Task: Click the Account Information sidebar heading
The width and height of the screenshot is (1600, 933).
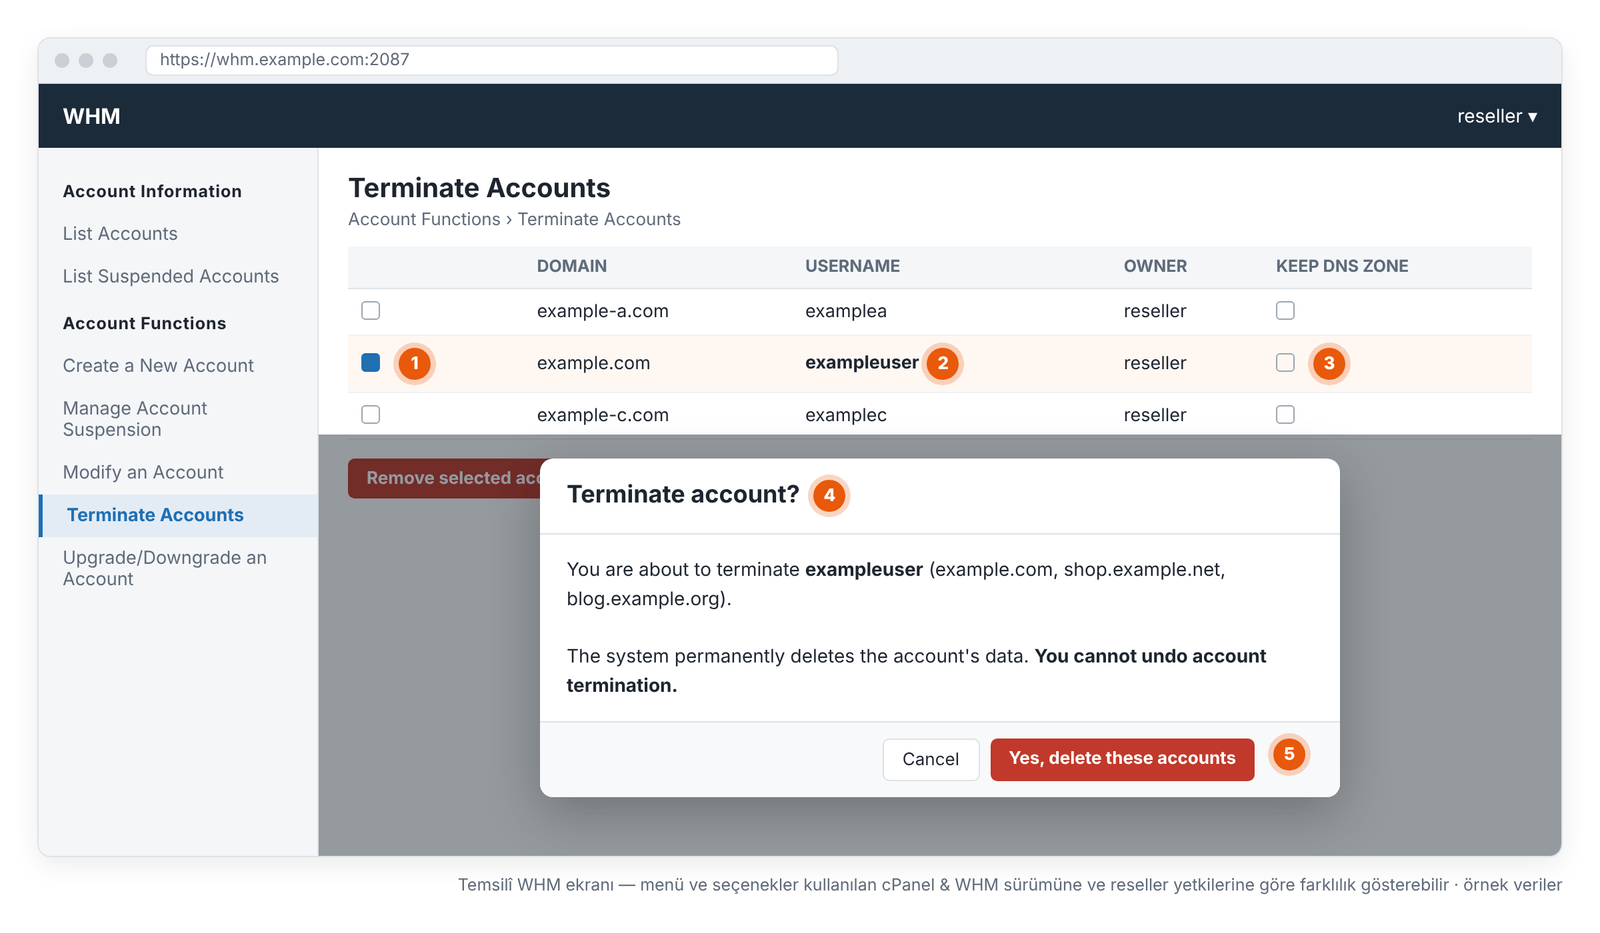Action: [x=152, y=191]
